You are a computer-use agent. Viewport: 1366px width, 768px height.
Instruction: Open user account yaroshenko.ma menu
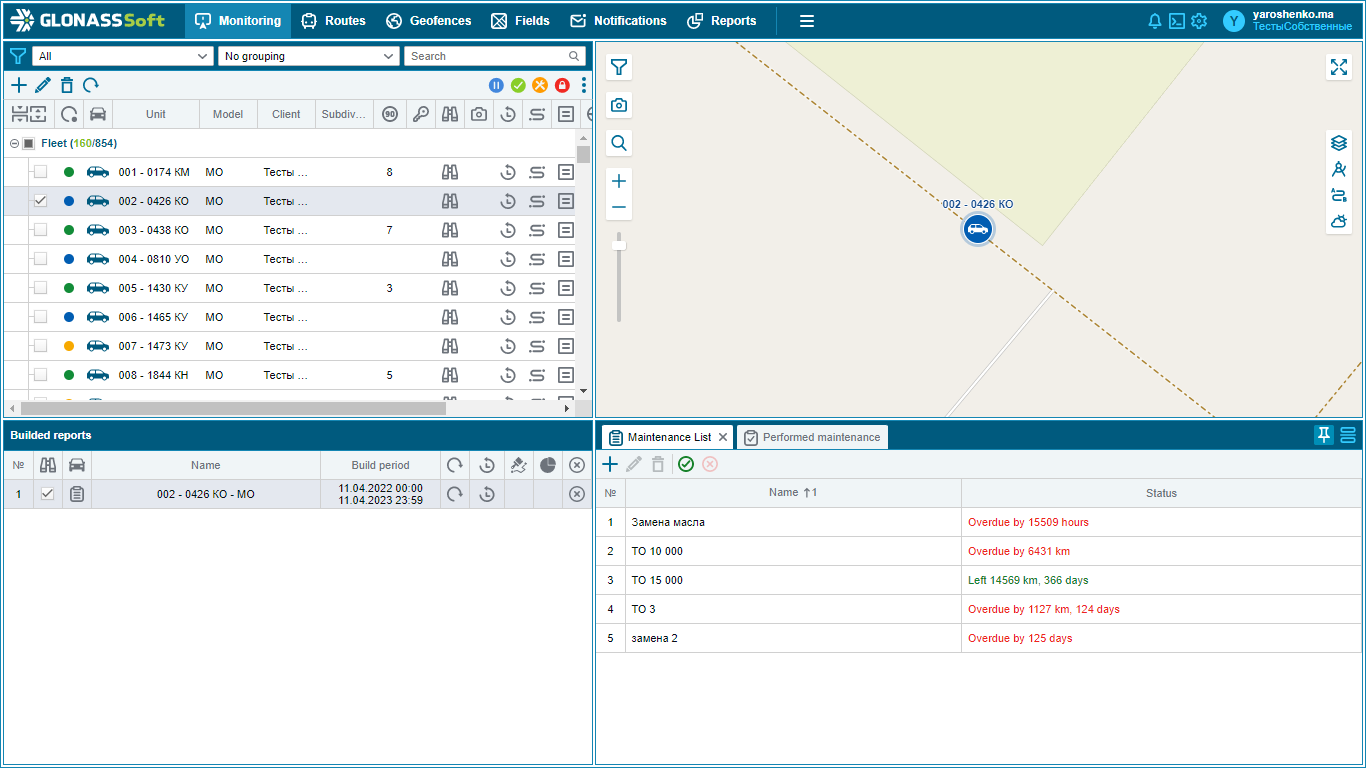tap(1288, 21)
